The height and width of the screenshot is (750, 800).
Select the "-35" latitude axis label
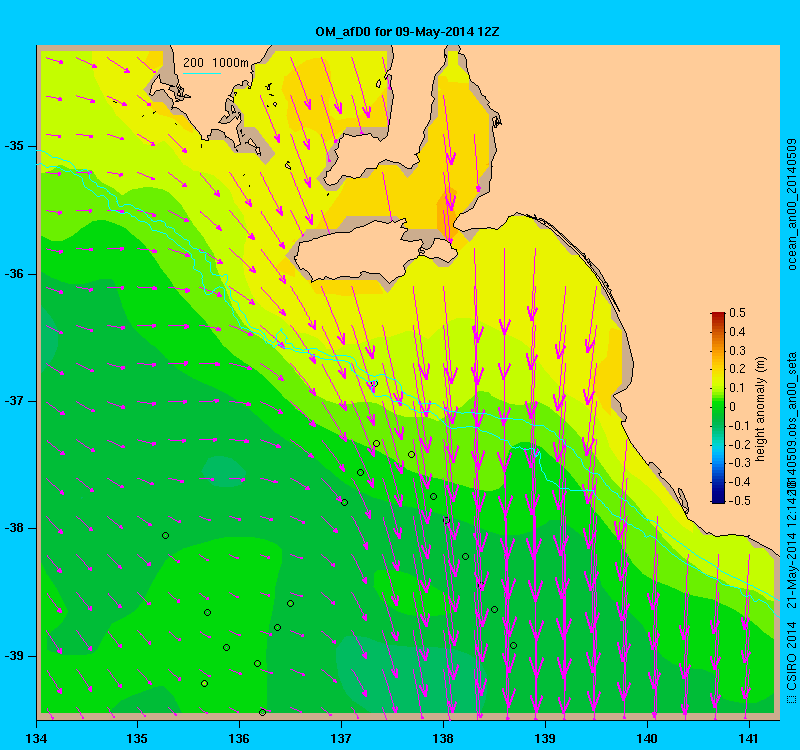click(x=14, y=146)
